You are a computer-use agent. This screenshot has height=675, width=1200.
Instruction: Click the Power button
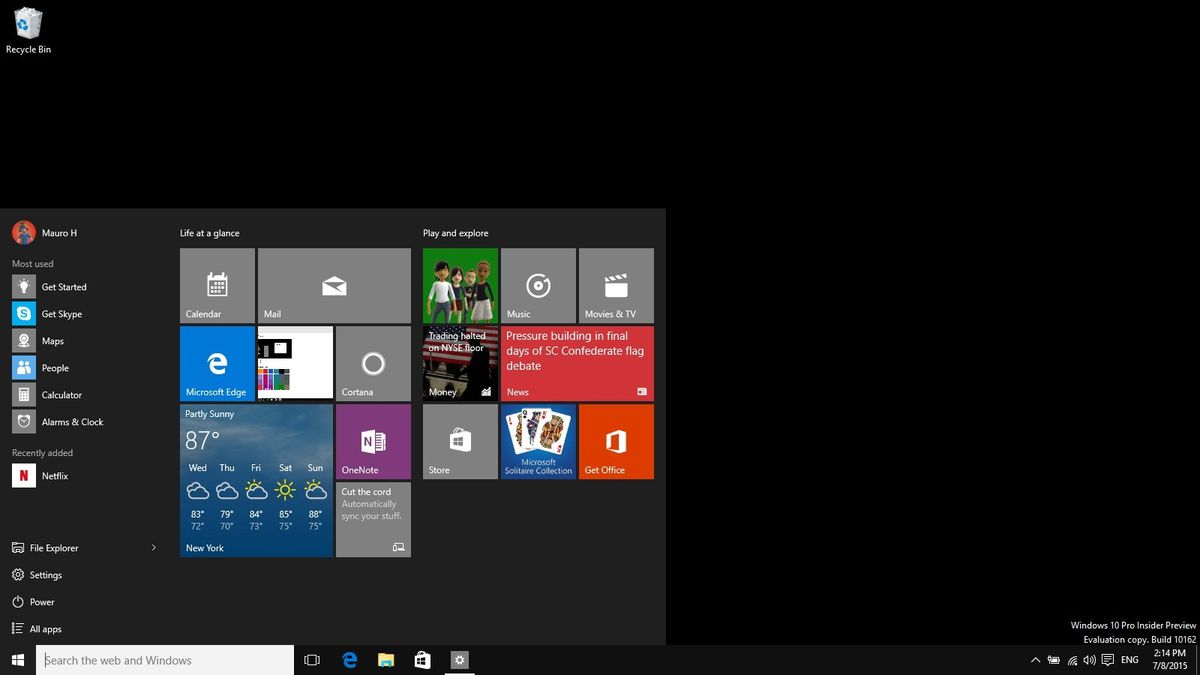click(x=43, y=601)
